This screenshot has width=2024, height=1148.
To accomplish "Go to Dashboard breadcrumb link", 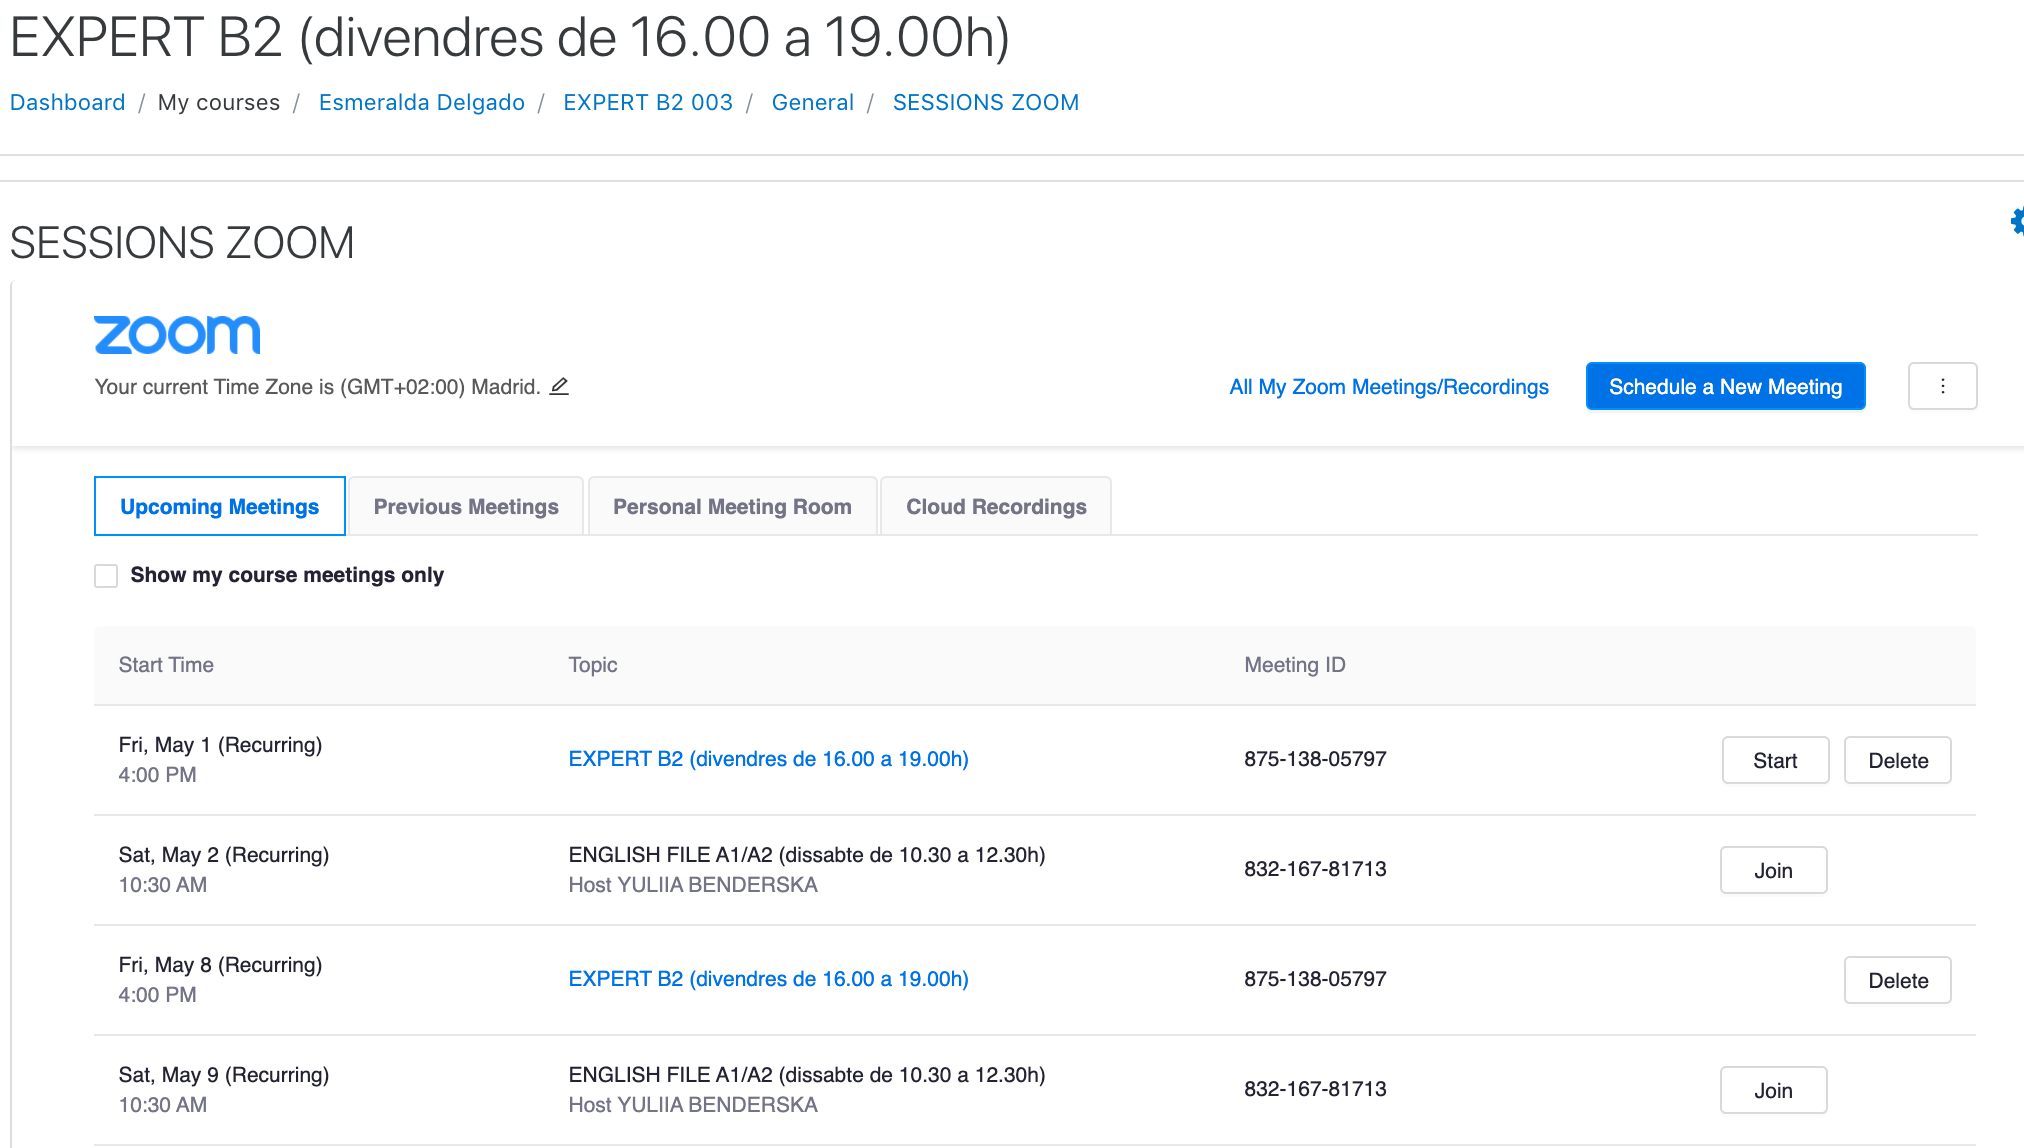I will 68,102.
